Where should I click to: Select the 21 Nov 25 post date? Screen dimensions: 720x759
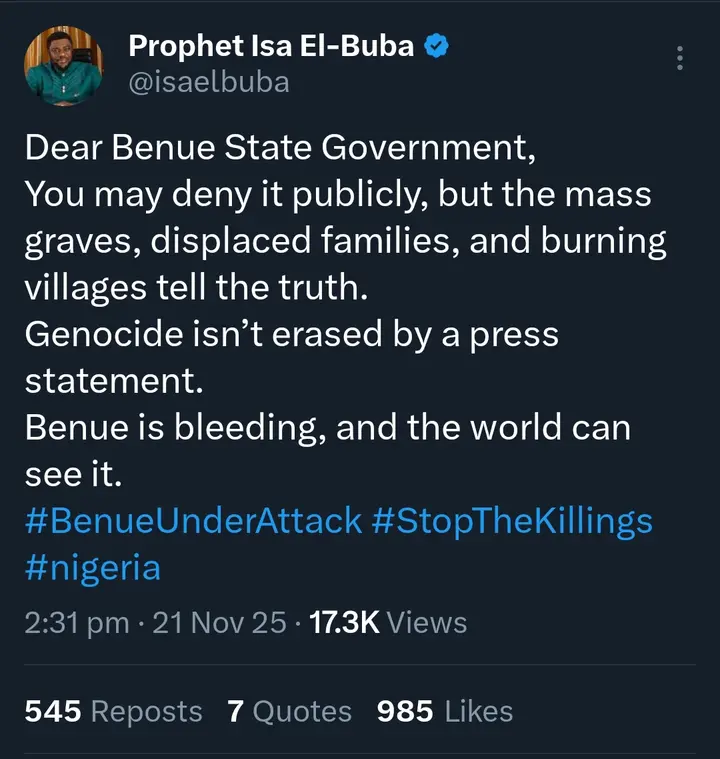[216, 622]
